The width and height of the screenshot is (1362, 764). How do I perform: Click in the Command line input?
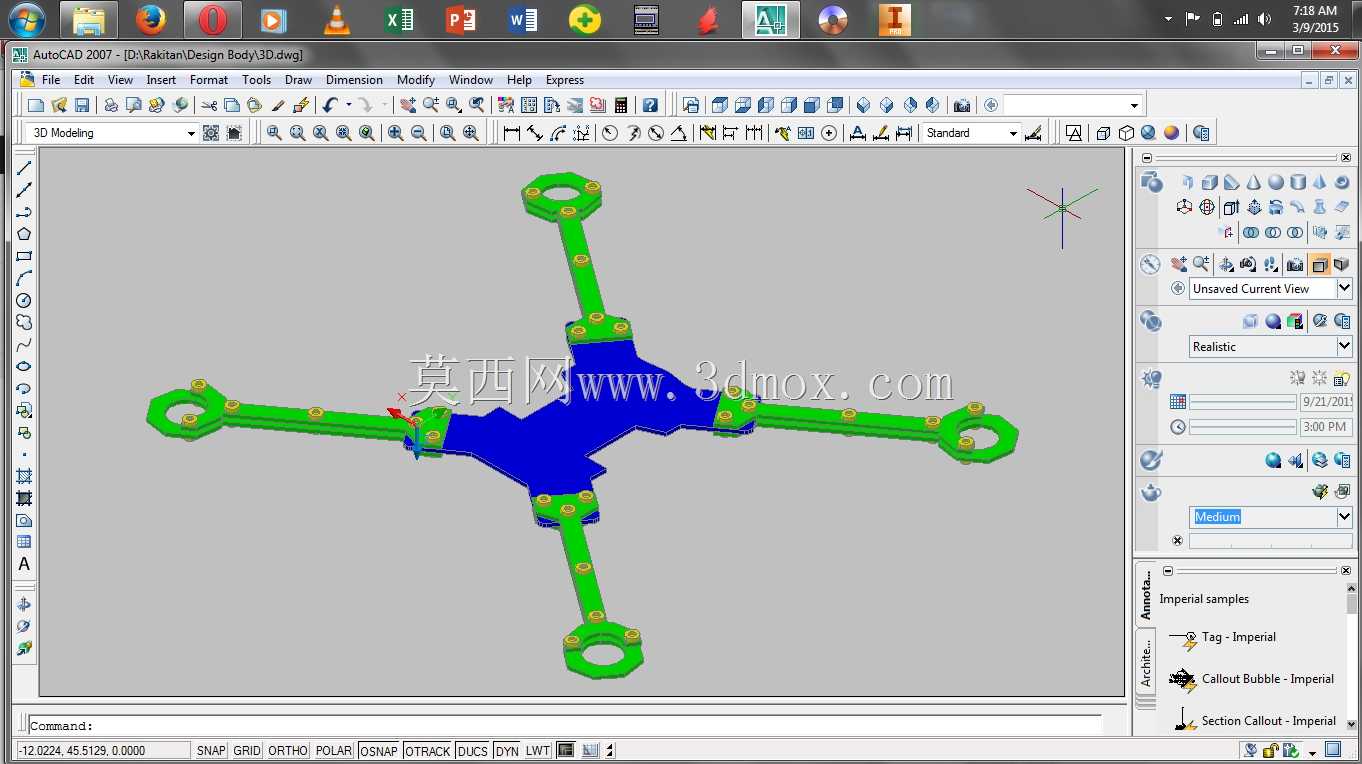click(x=565, y=726)
